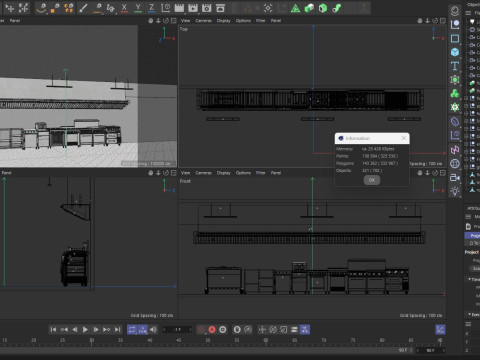The height and width of the screenshot is (360, 480).
Task: Click Top viewport pan hand icon
Action: 419,21
